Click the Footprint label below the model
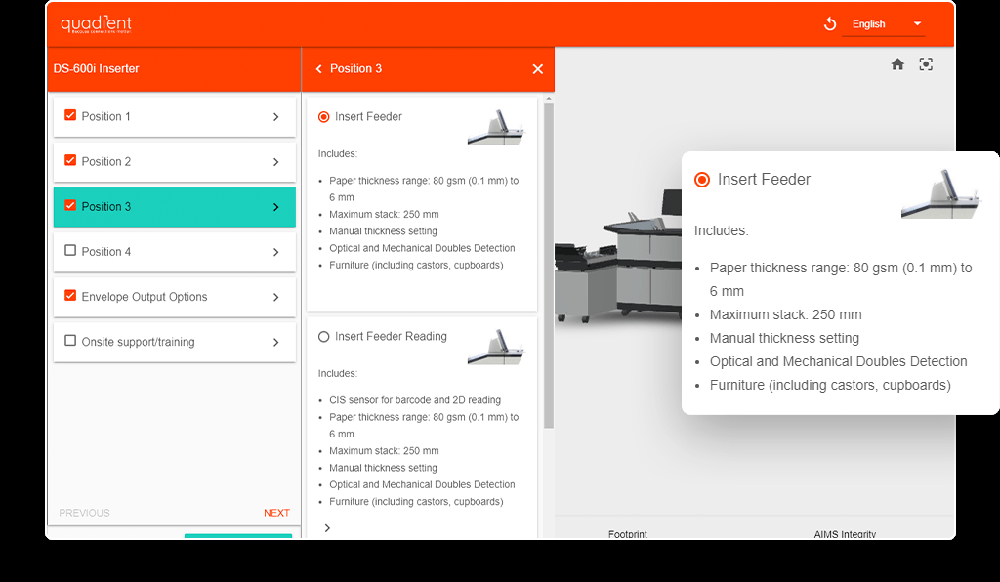This screenshot has height=582, width=1000. click(628, 534)
